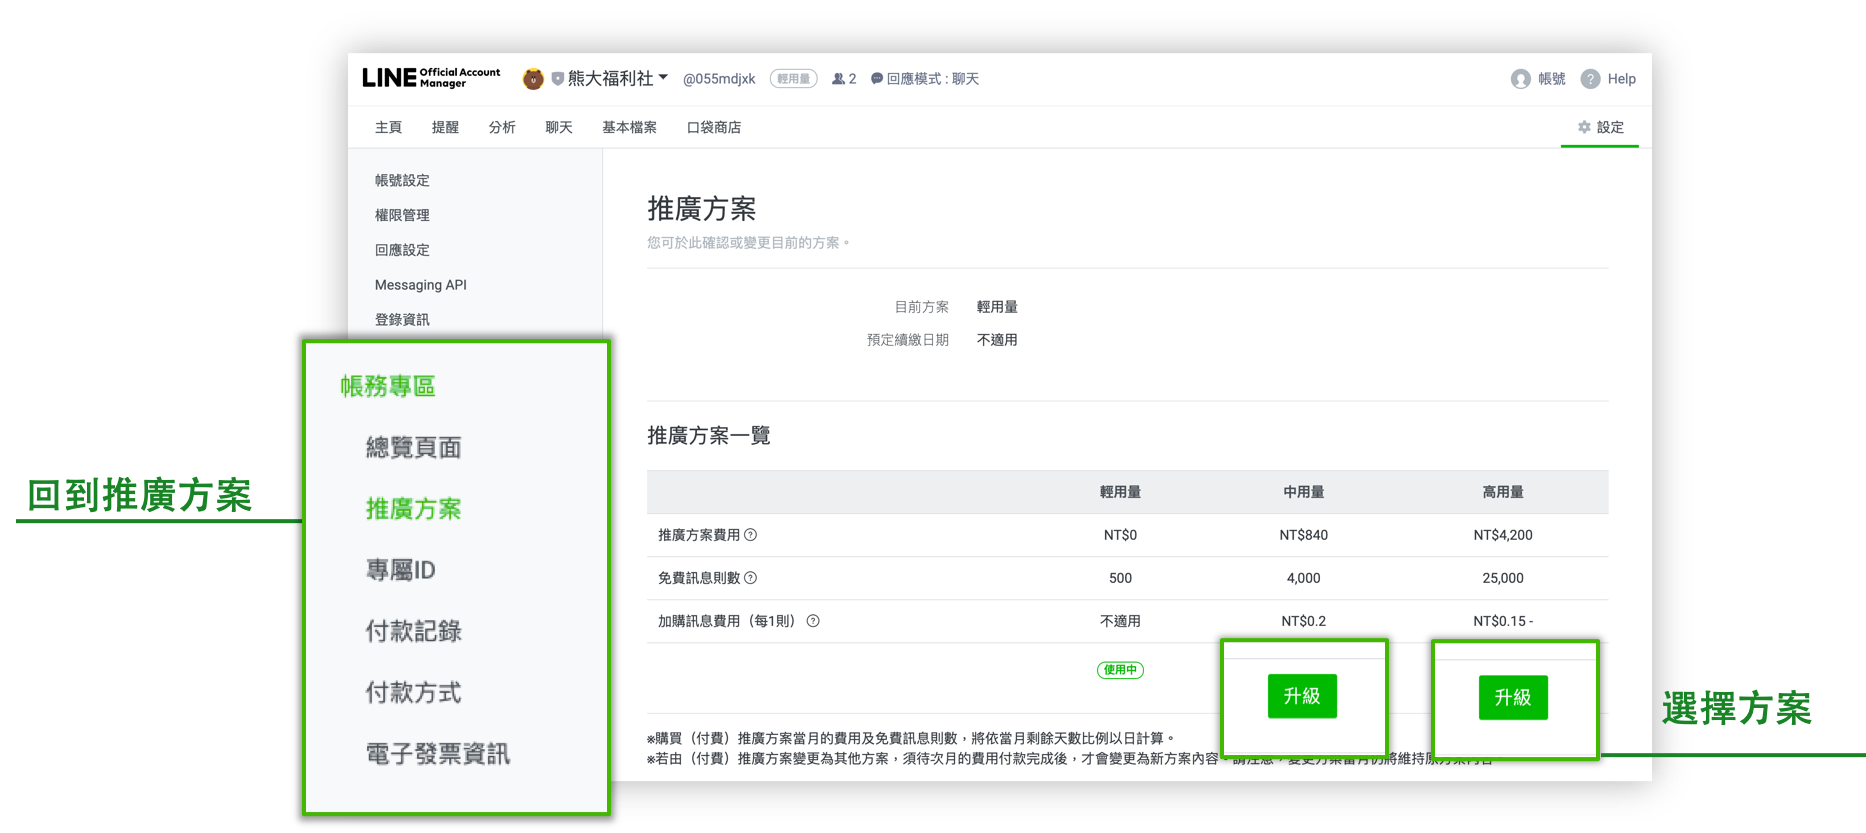The image size is (1866, 833).
Task: Open 登錄資訊 in the sidebar
Action: tap(402, 320)
